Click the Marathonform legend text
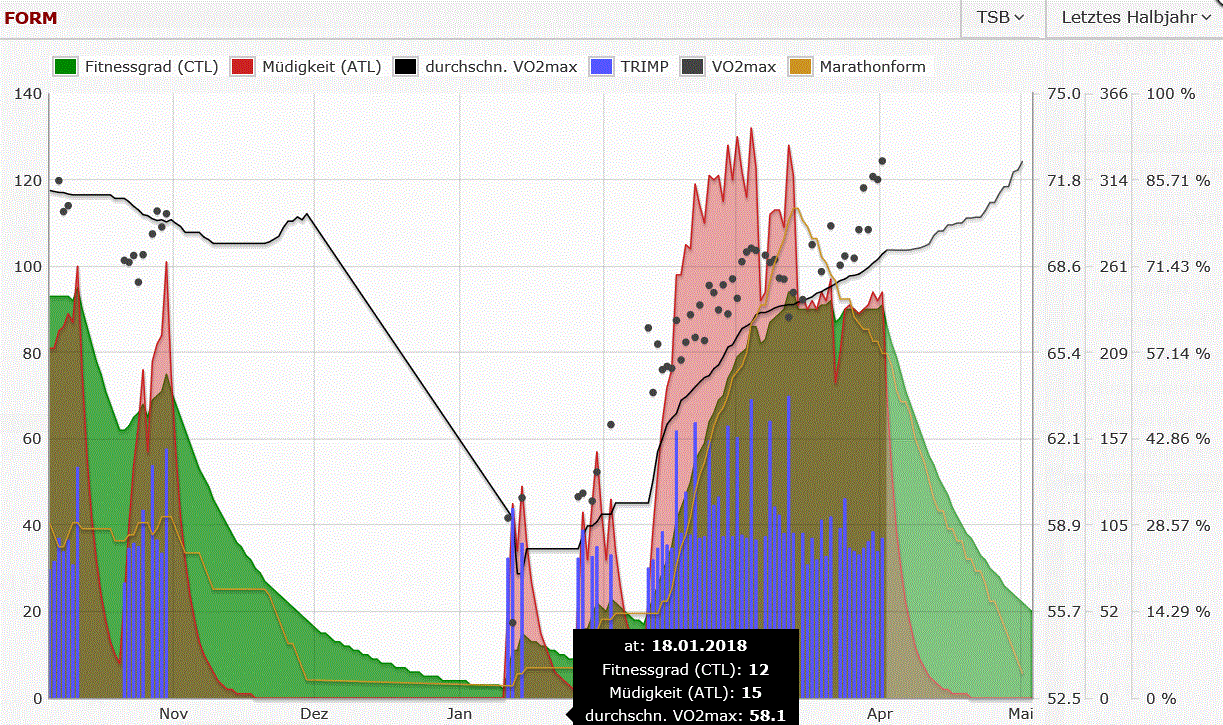This screenshot has height=725, width=1223. (872, 67)
